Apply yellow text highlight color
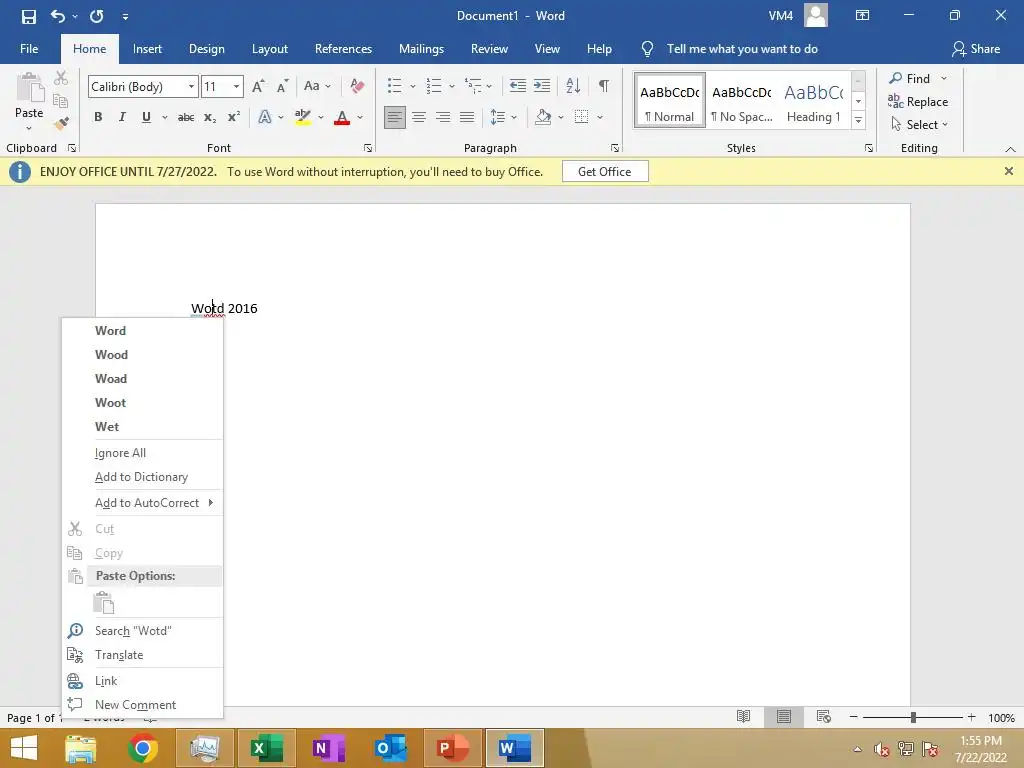Viewport: 1024px width, 768px height. point(302,118)
